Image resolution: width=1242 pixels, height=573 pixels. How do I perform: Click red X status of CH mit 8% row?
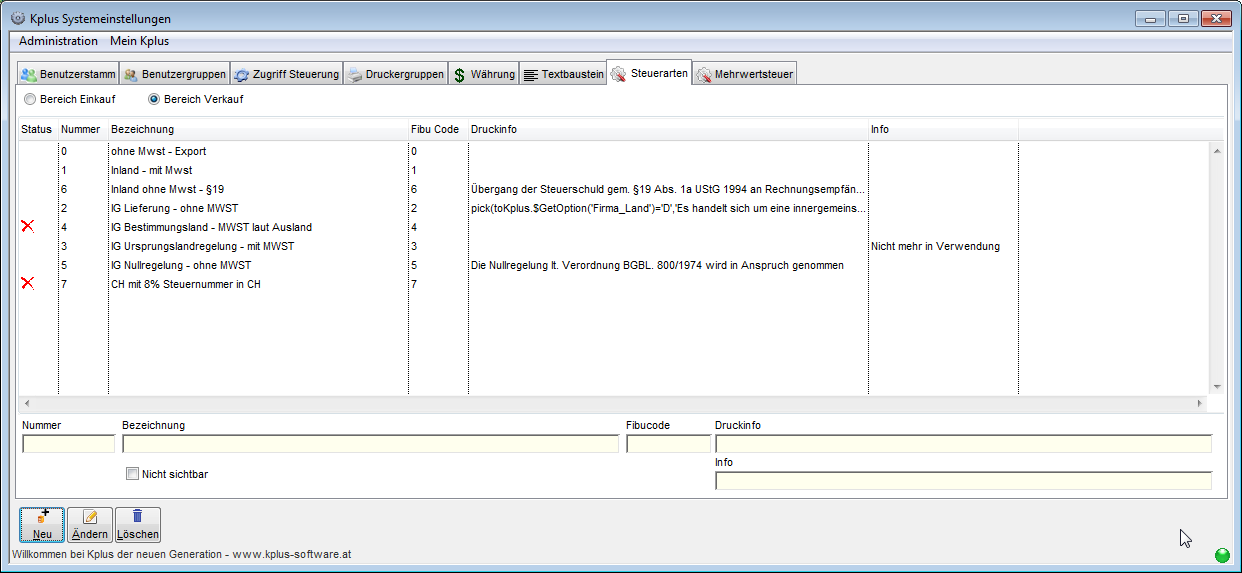(28, 284)
